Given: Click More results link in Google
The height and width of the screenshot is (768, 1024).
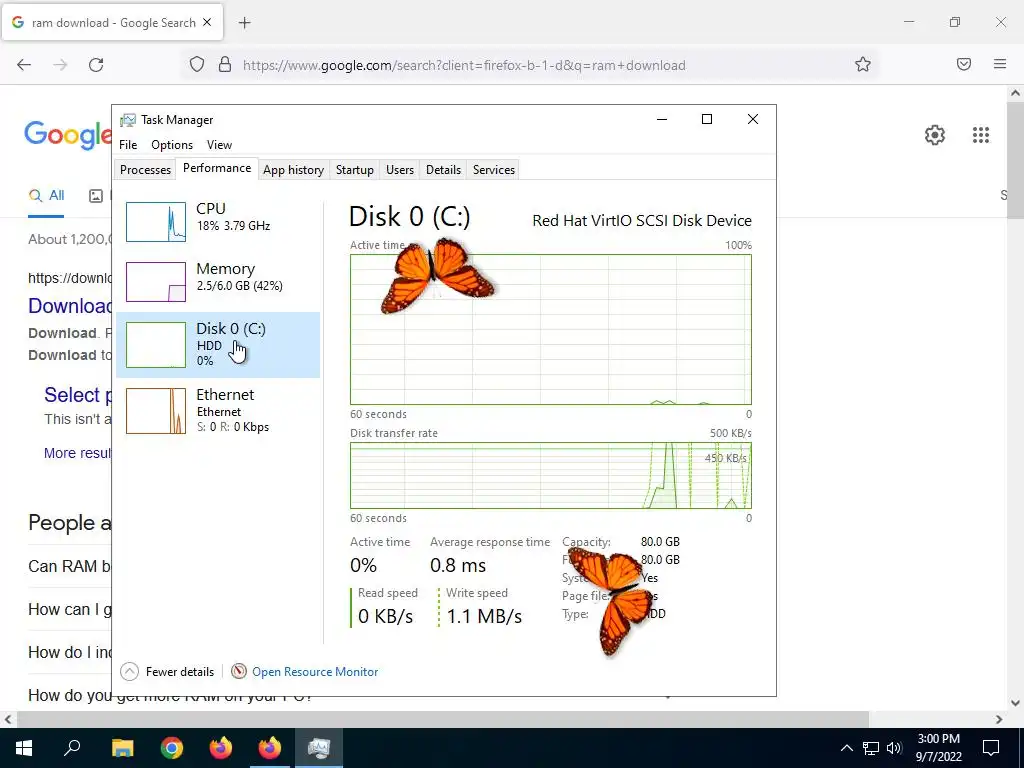Looking at the screenshot, I should click(78, 453).
